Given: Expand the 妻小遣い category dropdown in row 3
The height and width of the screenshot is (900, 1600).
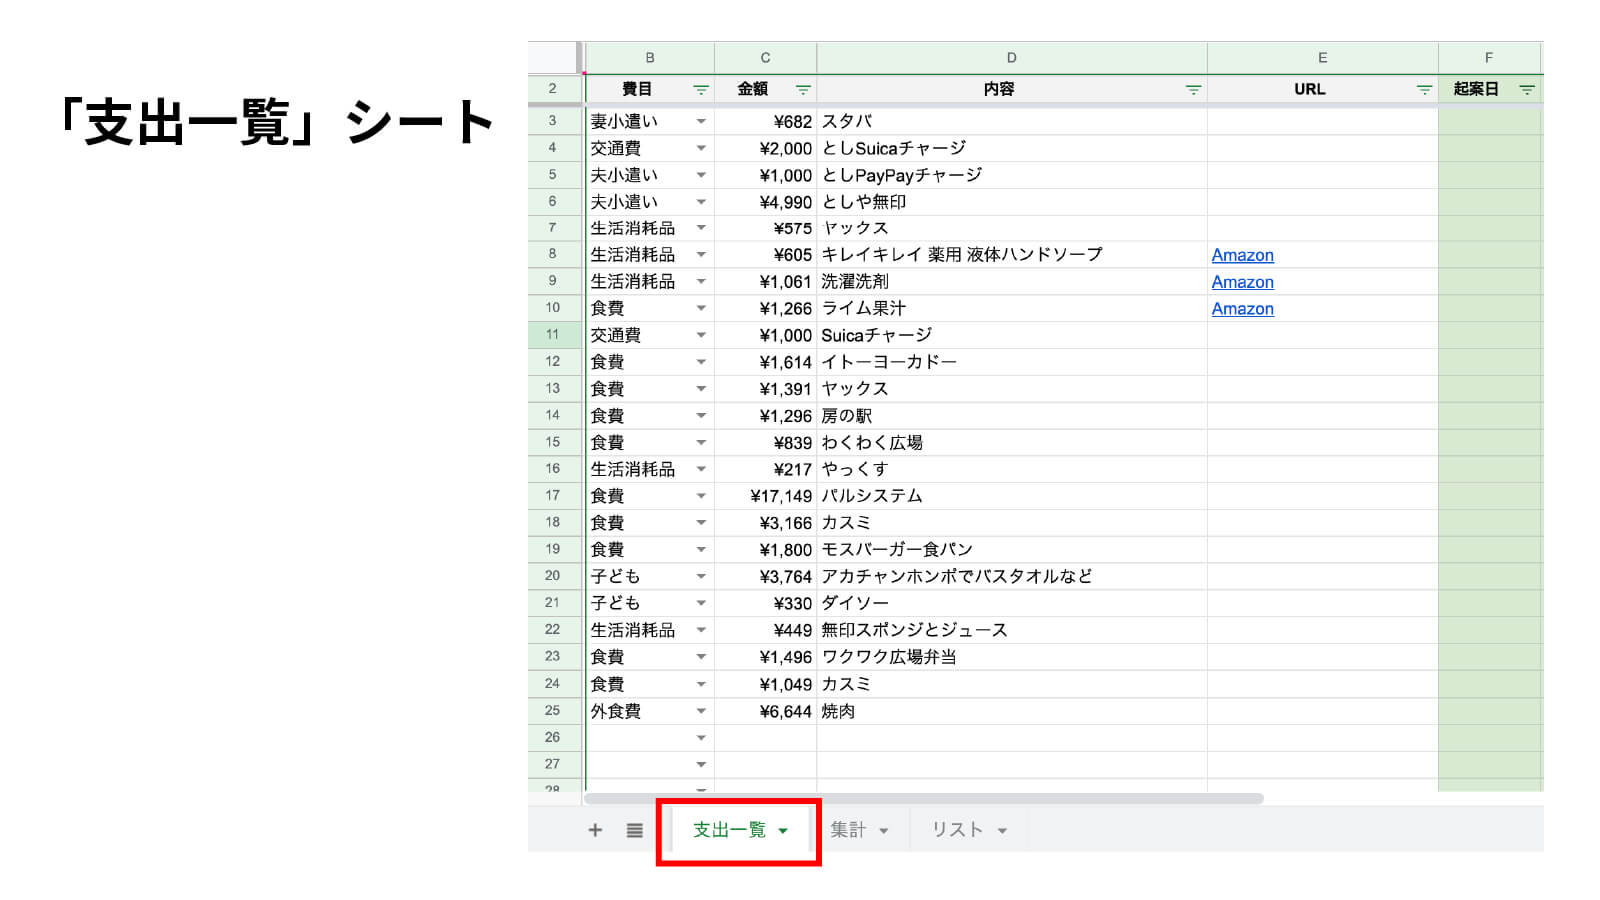Looking at the screenshot, I should click(701, 122).
